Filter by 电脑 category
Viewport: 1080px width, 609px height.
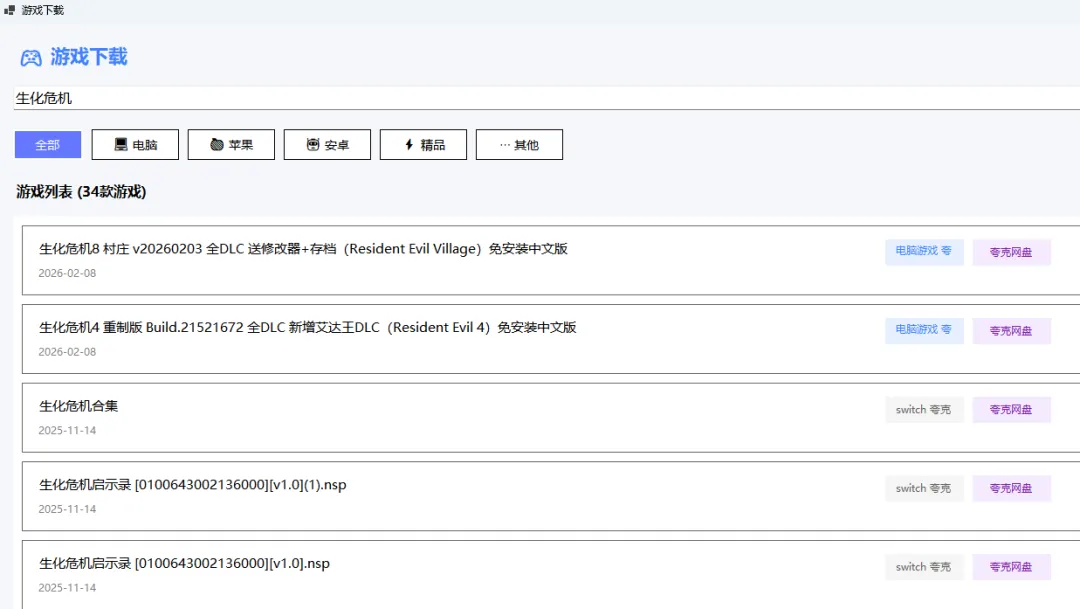tap(135, 145)
